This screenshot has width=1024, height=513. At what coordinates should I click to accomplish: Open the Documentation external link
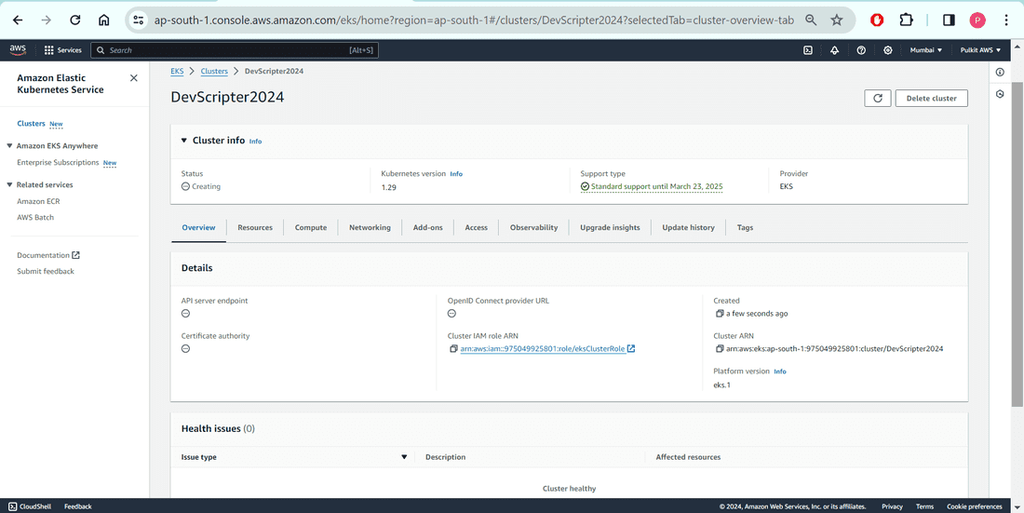click(48, 255)
